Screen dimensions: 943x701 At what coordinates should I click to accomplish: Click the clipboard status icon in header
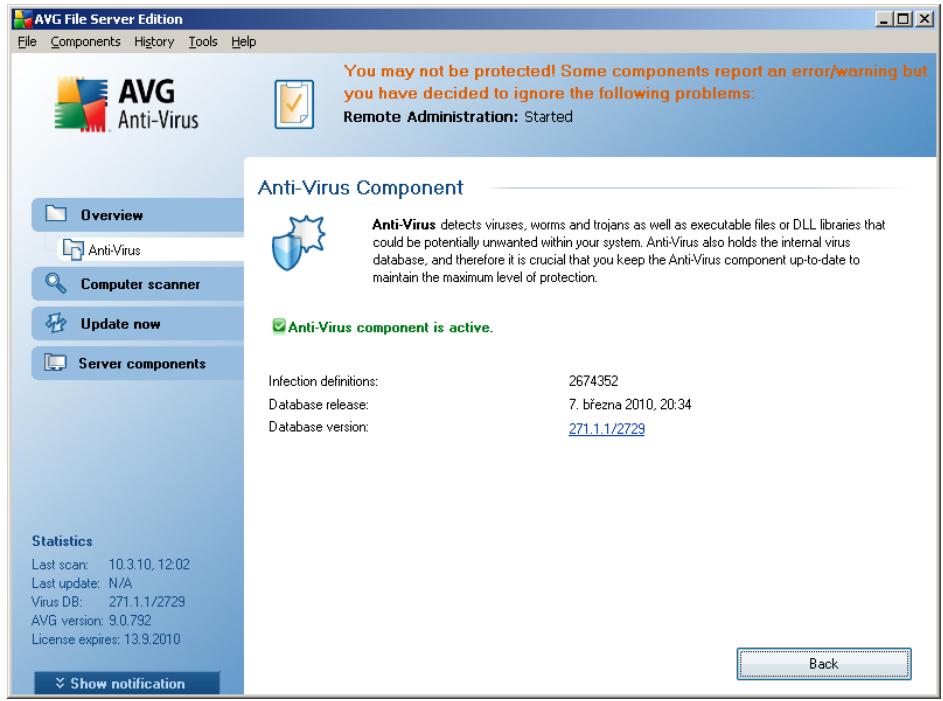click(294, 104)
